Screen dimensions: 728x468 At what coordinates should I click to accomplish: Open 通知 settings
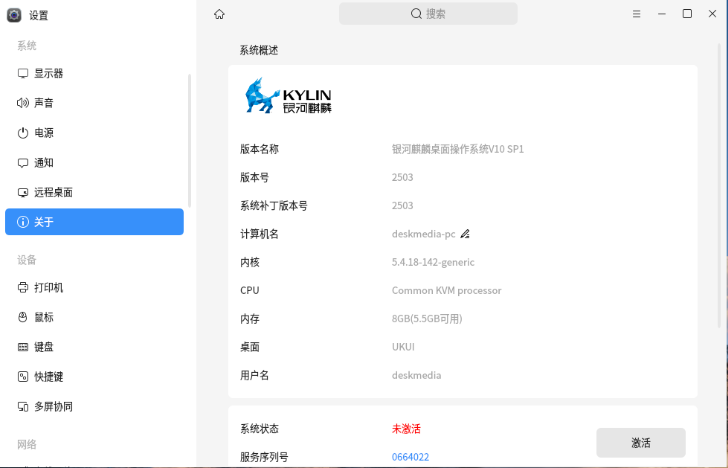pos(94,162)
